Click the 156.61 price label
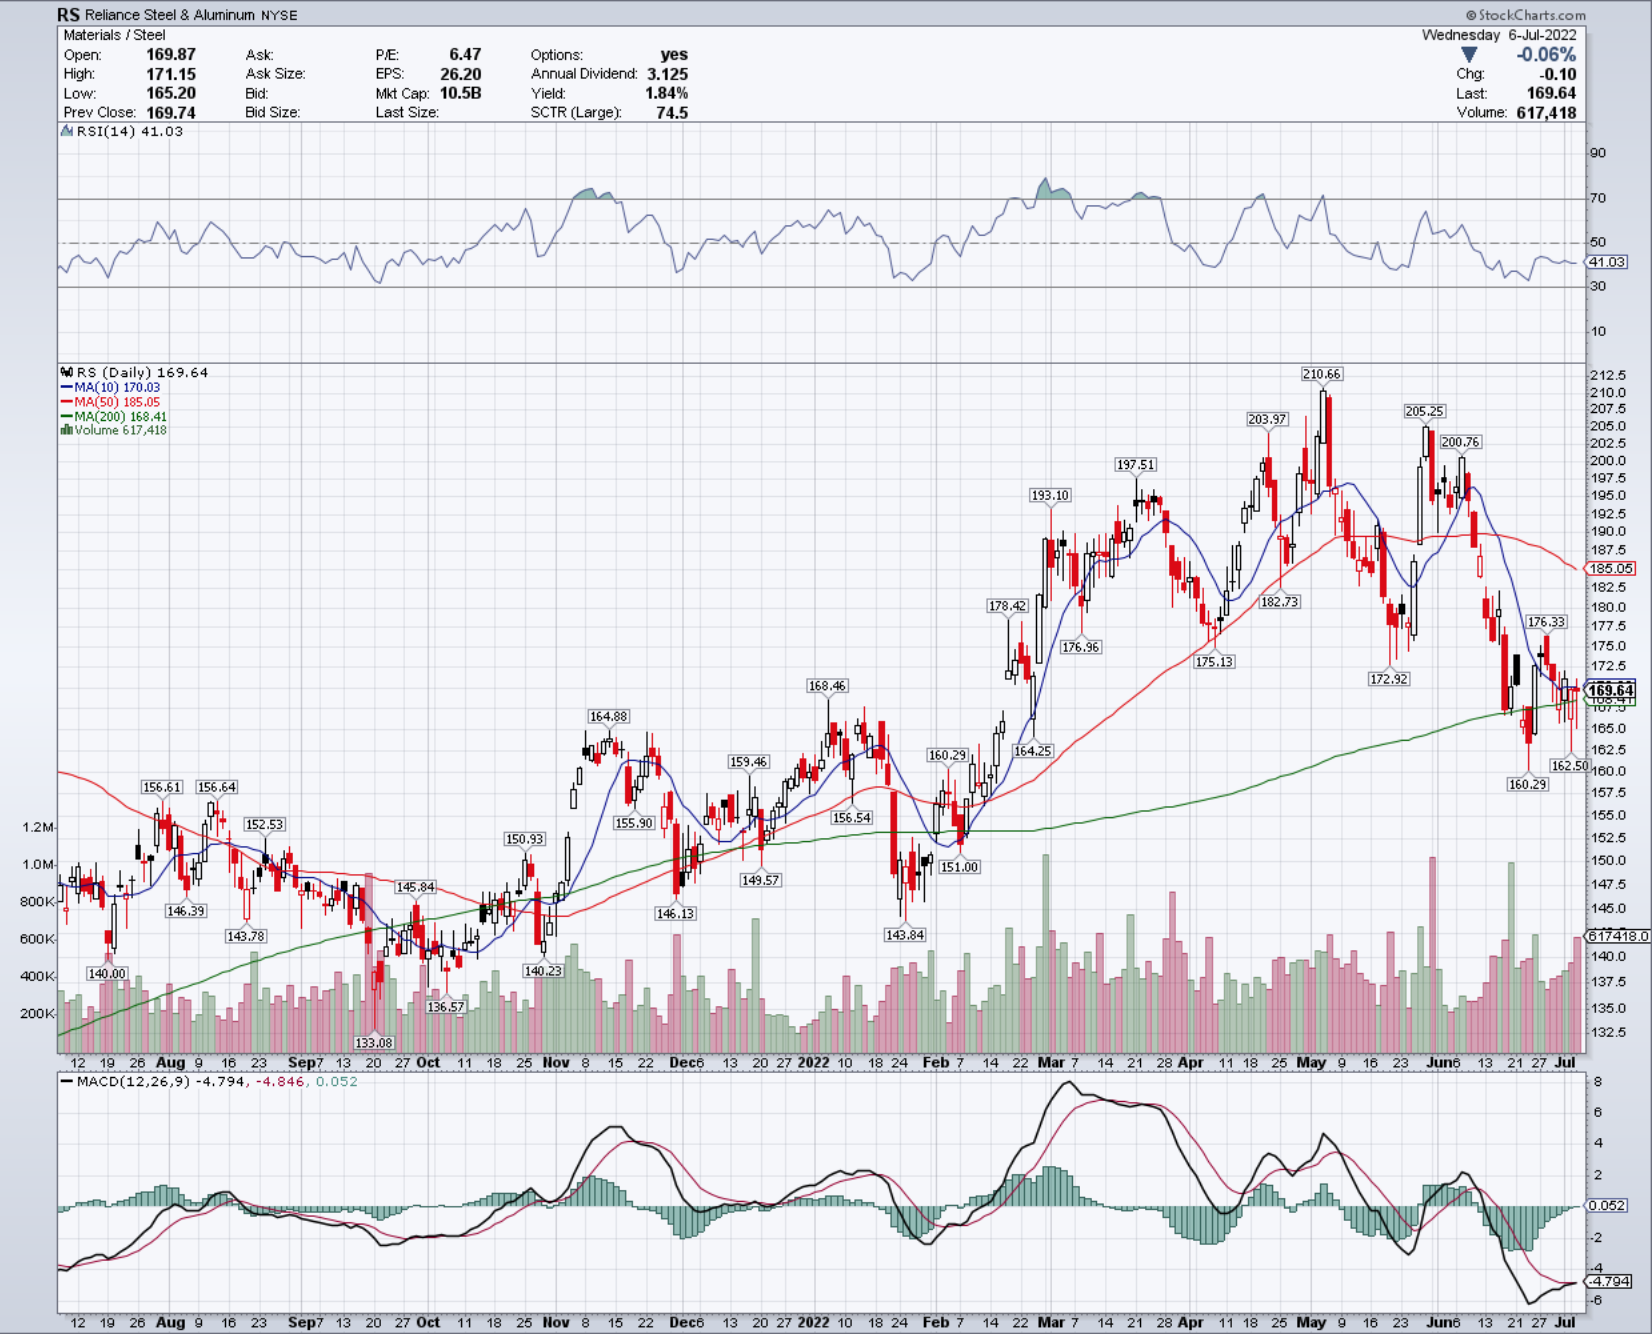1652x1334 pixels. (162, 787)
